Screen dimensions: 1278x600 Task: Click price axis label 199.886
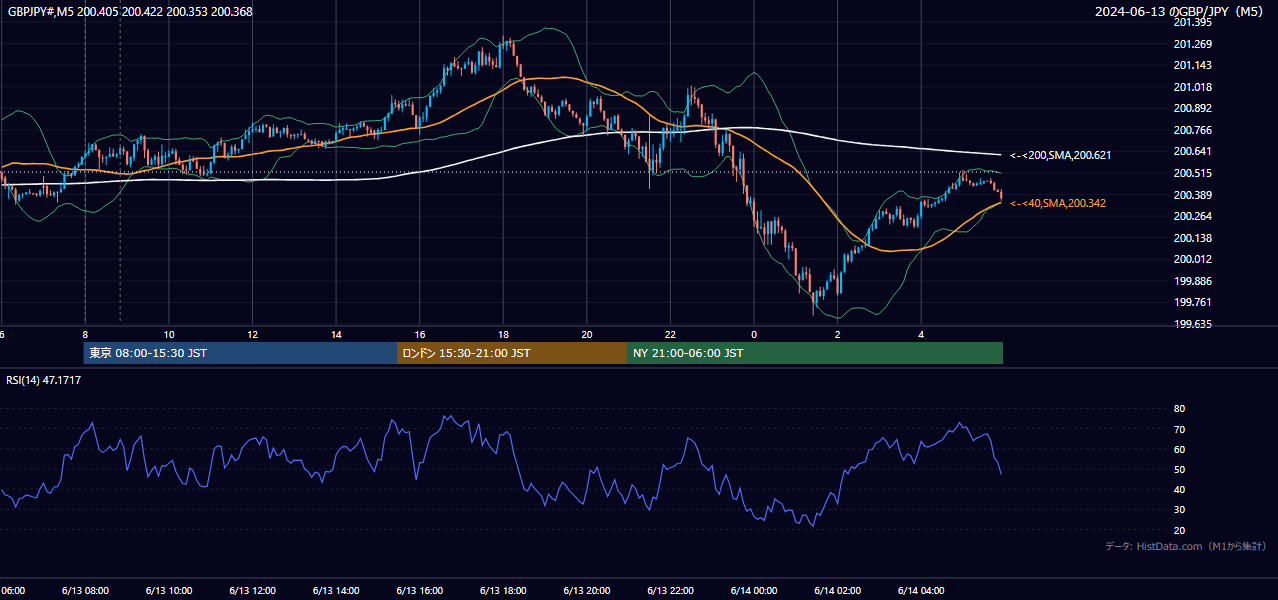(1193, 281)
